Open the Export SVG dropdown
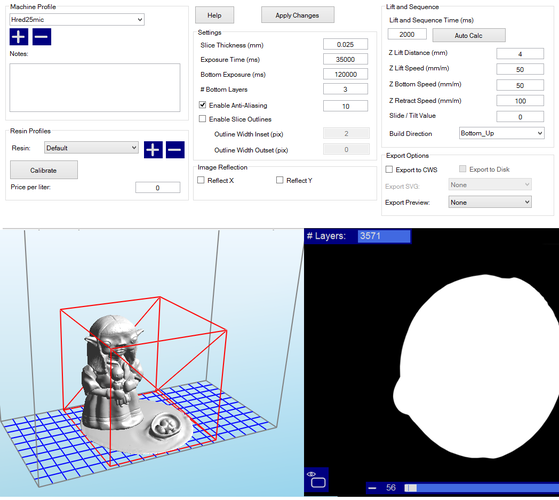 click(490, 185)
